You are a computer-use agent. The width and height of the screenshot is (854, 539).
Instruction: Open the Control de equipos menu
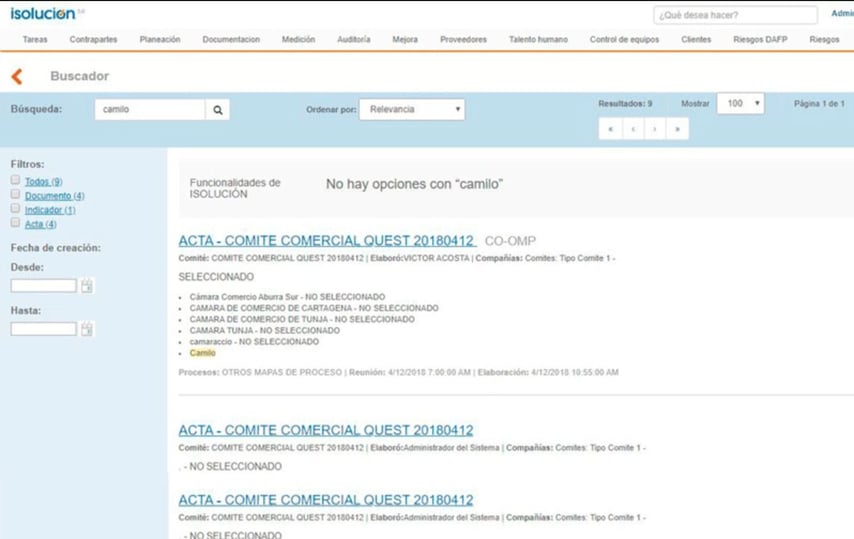coord(624,39)
